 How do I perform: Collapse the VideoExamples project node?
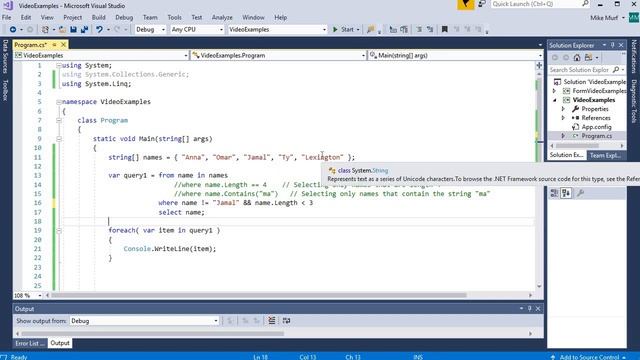[x=554, y=100]
